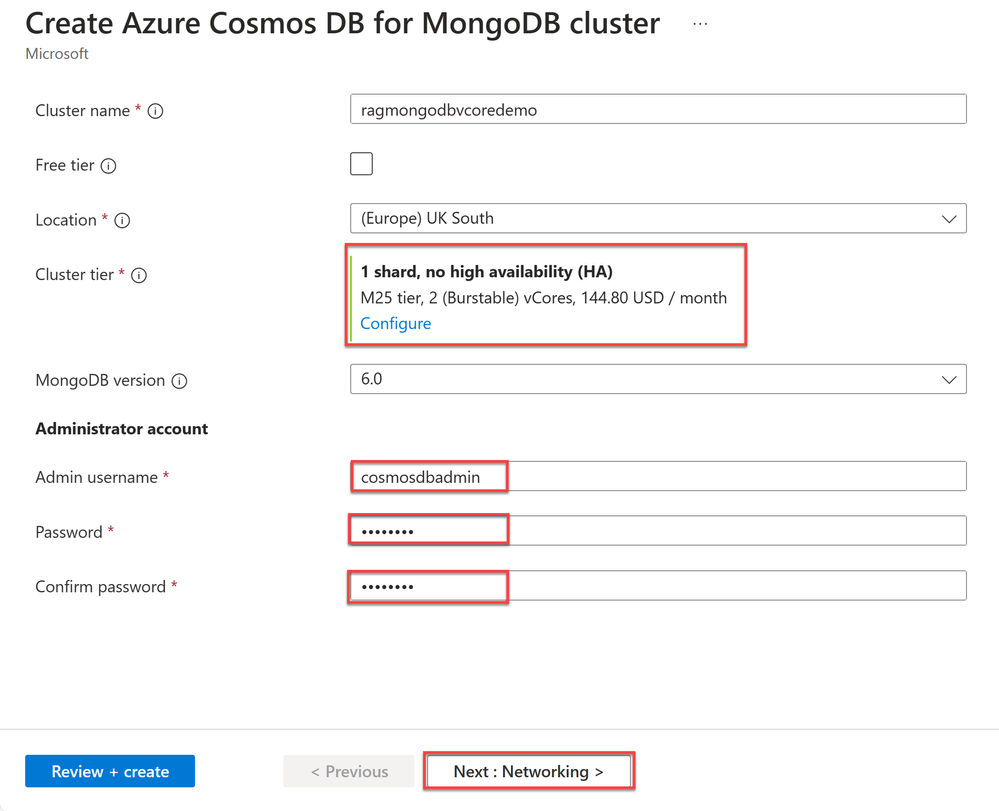Click the MongoDB version label

(x=100, y=380)
